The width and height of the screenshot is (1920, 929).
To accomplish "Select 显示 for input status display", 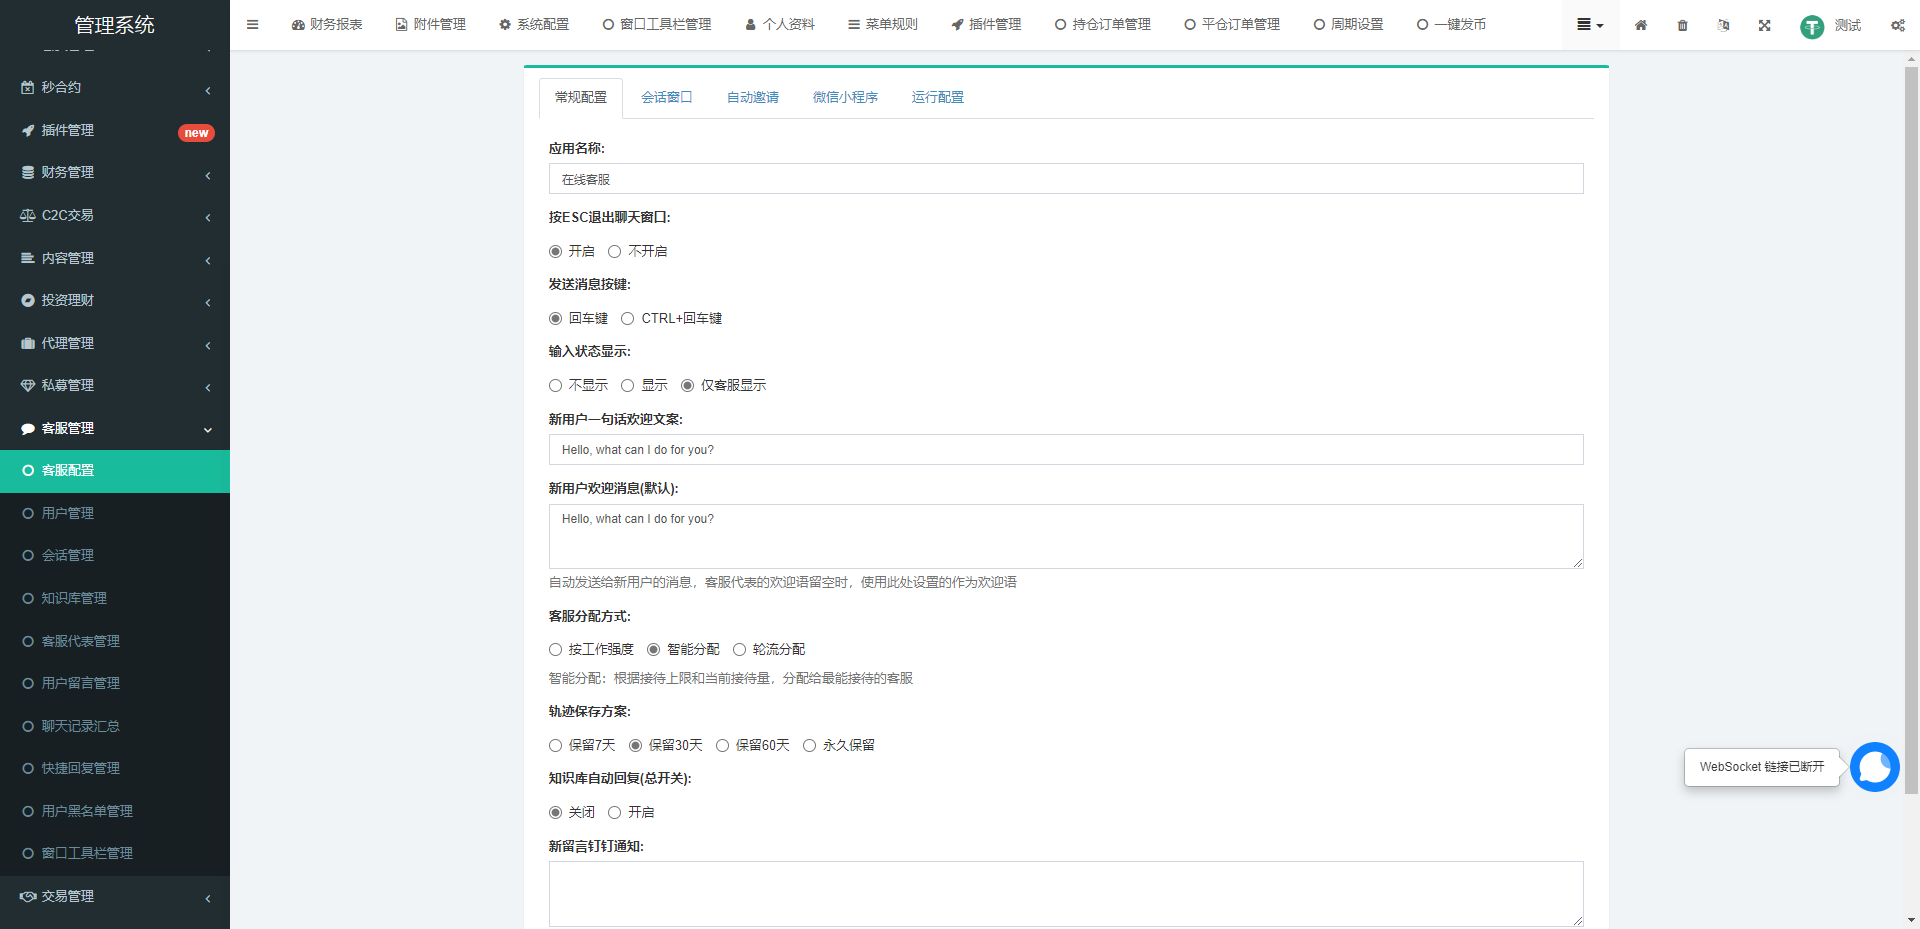I will pyautogui.click(x=627, y=386).
